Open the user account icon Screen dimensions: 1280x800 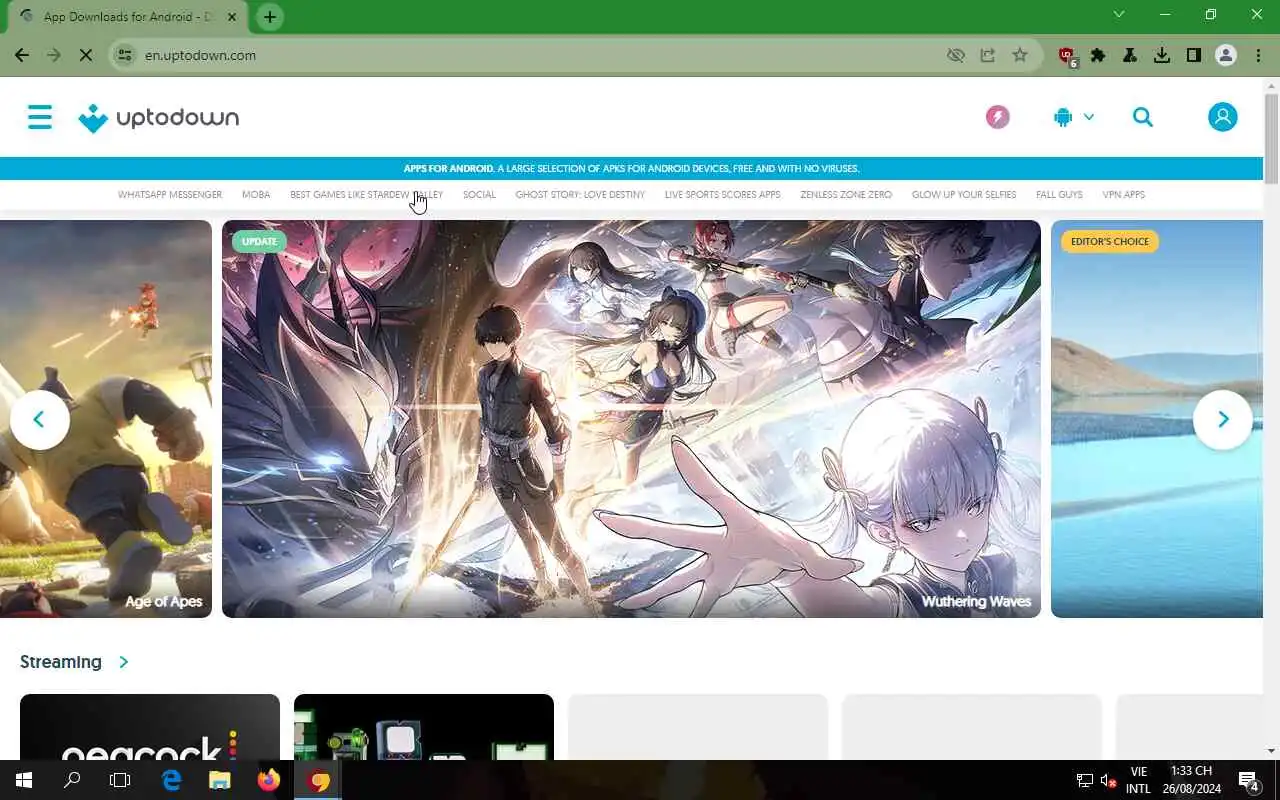pyautogui.click(x=1222, y=117)
